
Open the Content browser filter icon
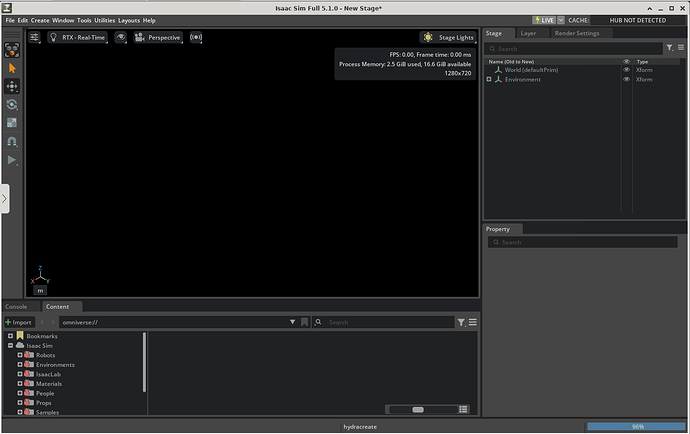tap(461, 323)
